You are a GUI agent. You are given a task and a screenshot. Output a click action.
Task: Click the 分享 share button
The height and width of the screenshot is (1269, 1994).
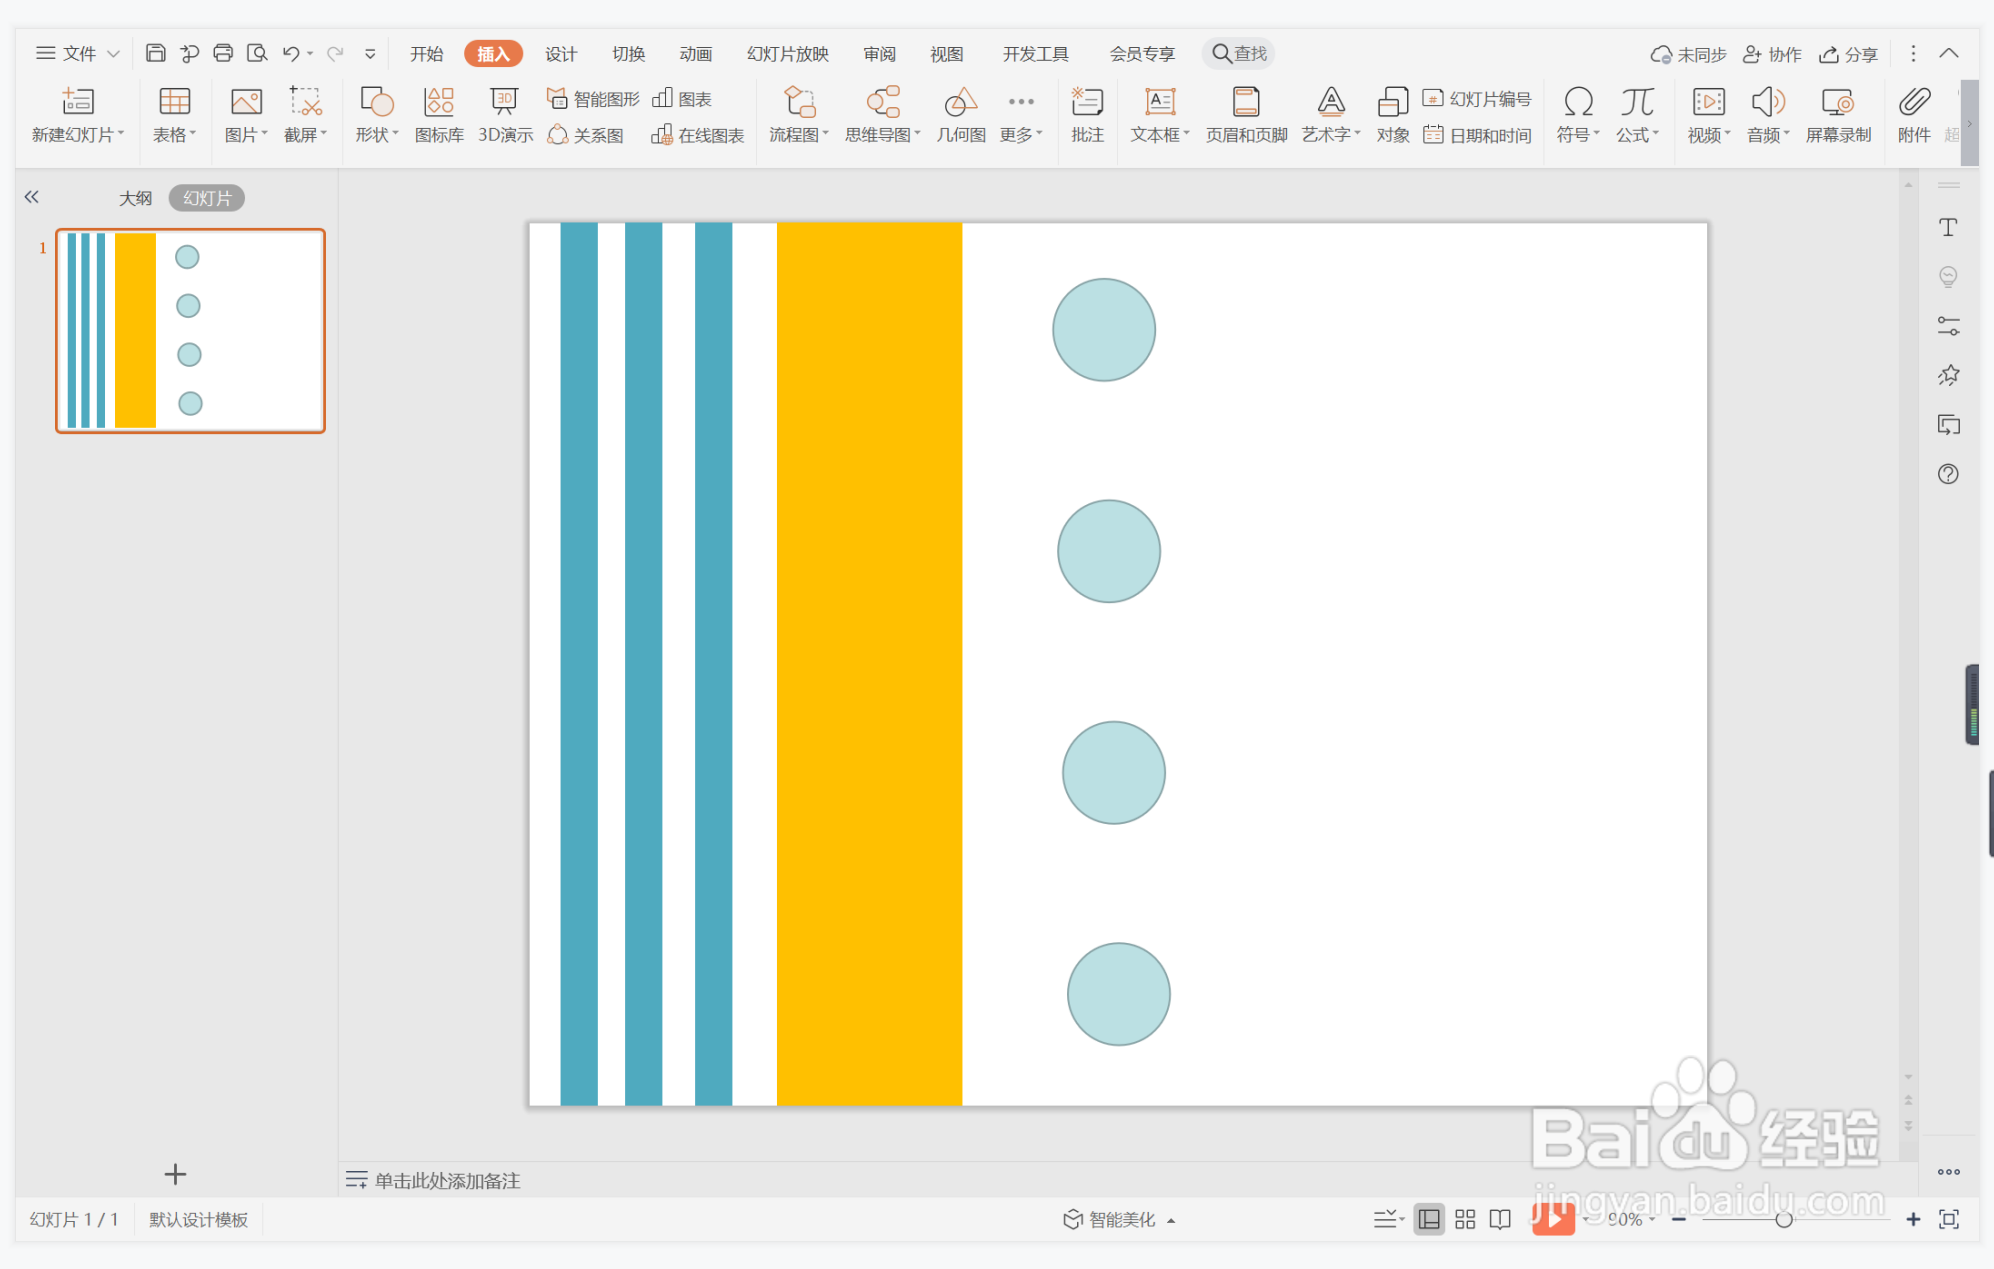click(1848, 54)
